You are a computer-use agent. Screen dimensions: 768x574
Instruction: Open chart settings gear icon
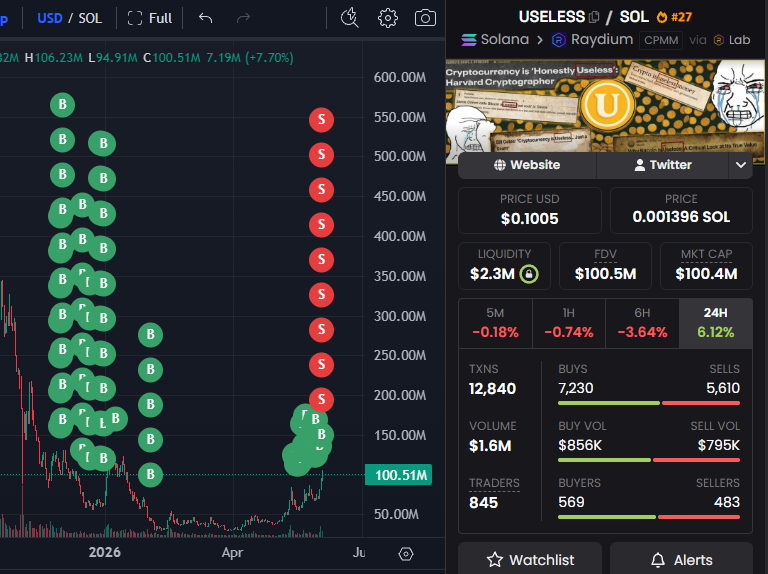click(x=387, y=18)
